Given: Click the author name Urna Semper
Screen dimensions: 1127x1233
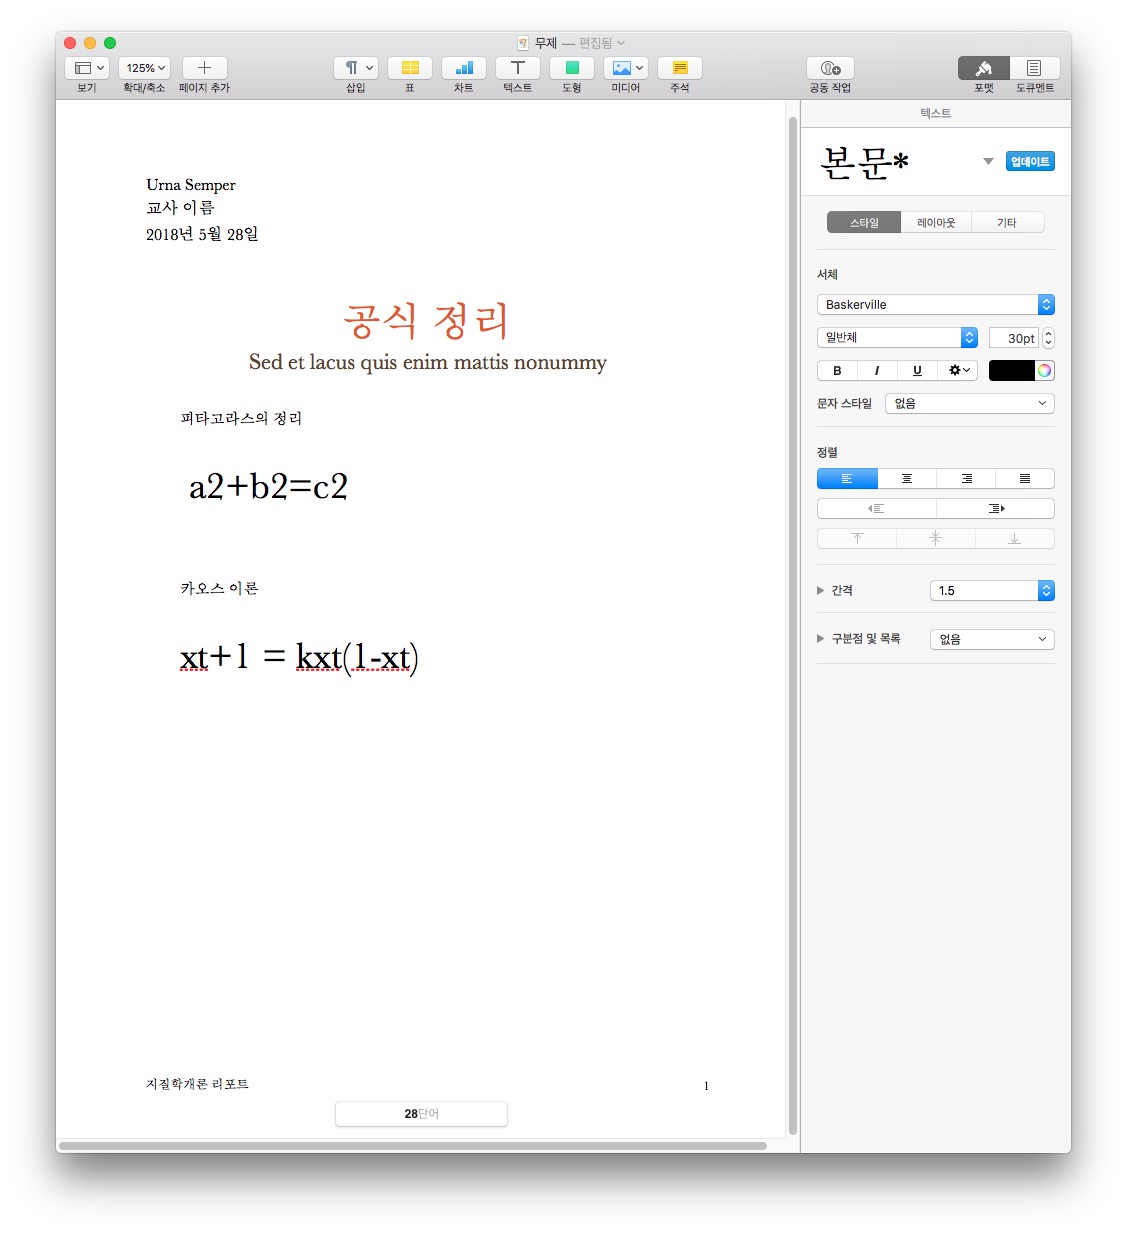Looking at the screenshot, I should pos(191,185).
